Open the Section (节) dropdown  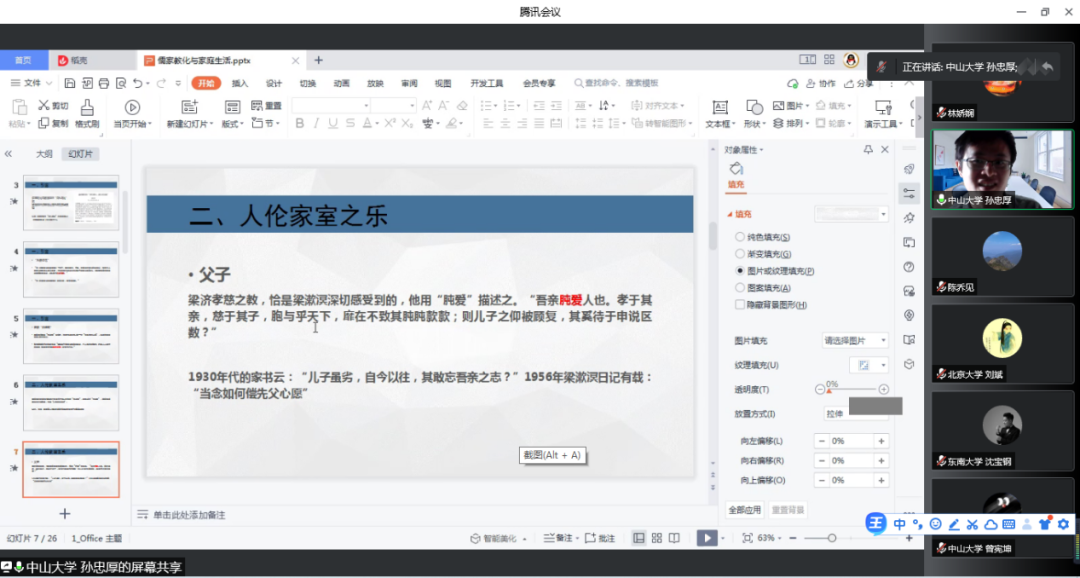coord(266,123)
